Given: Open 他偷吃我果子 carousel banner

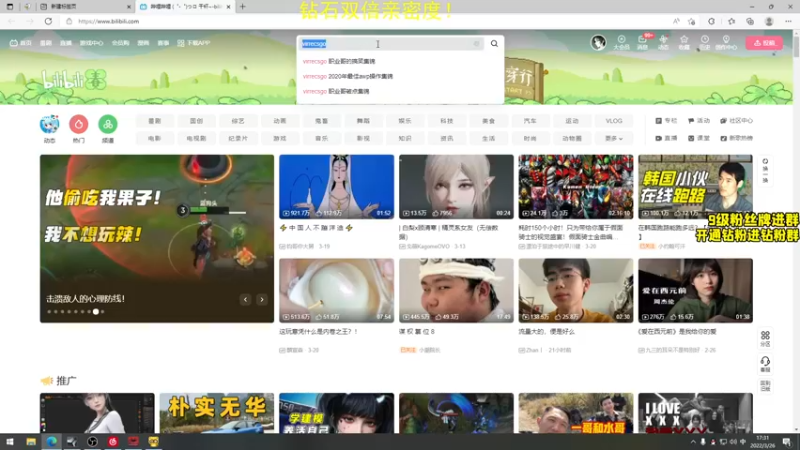Looking at the screenshot, I should [x=157, y=239].
